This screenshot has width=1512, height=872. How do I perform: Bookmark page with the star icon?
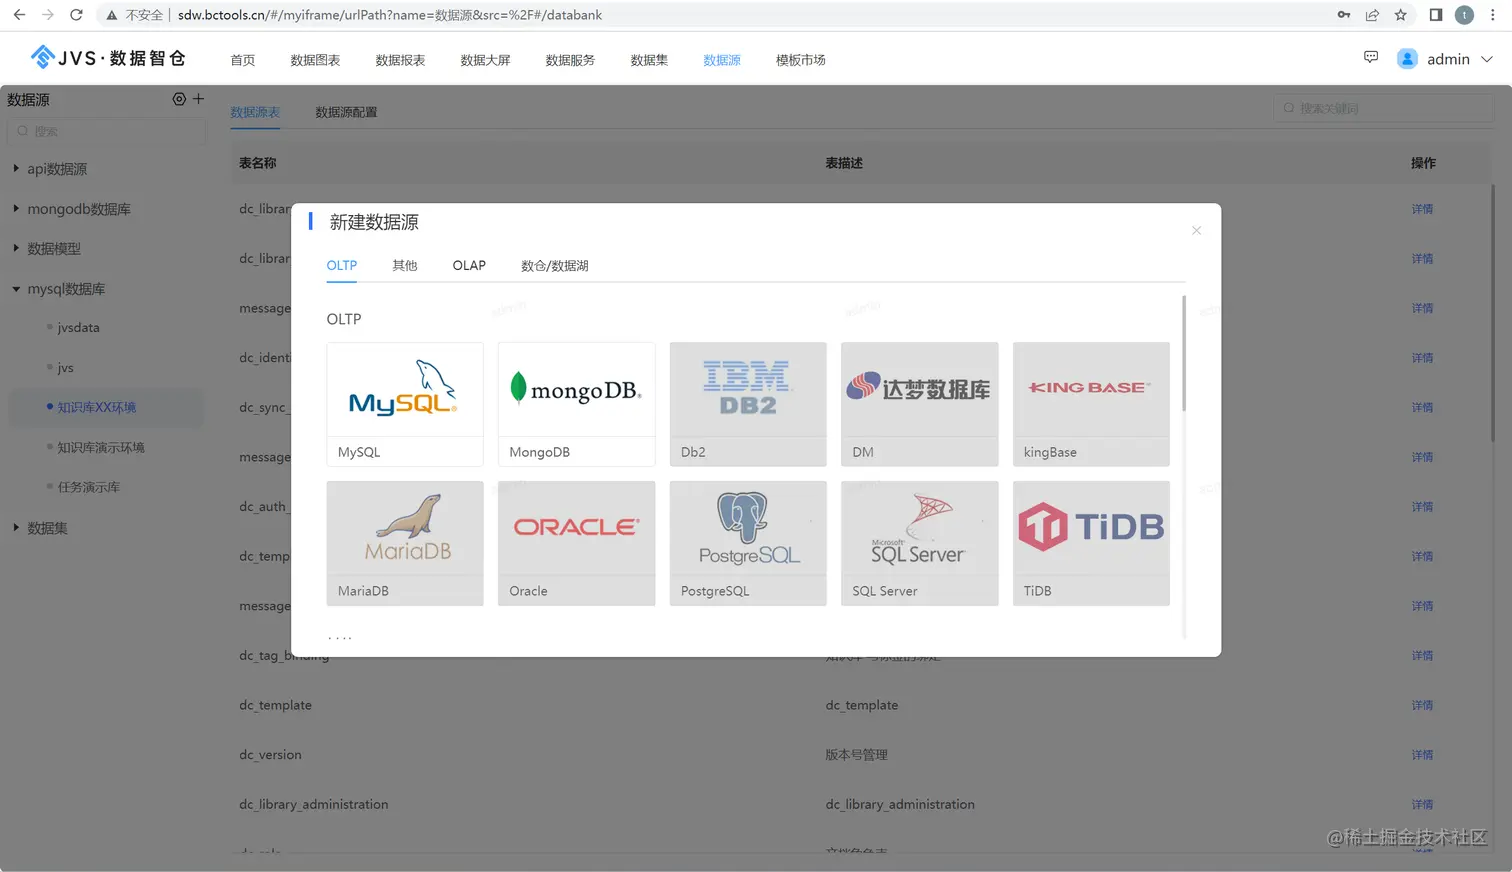(1400, 15)
